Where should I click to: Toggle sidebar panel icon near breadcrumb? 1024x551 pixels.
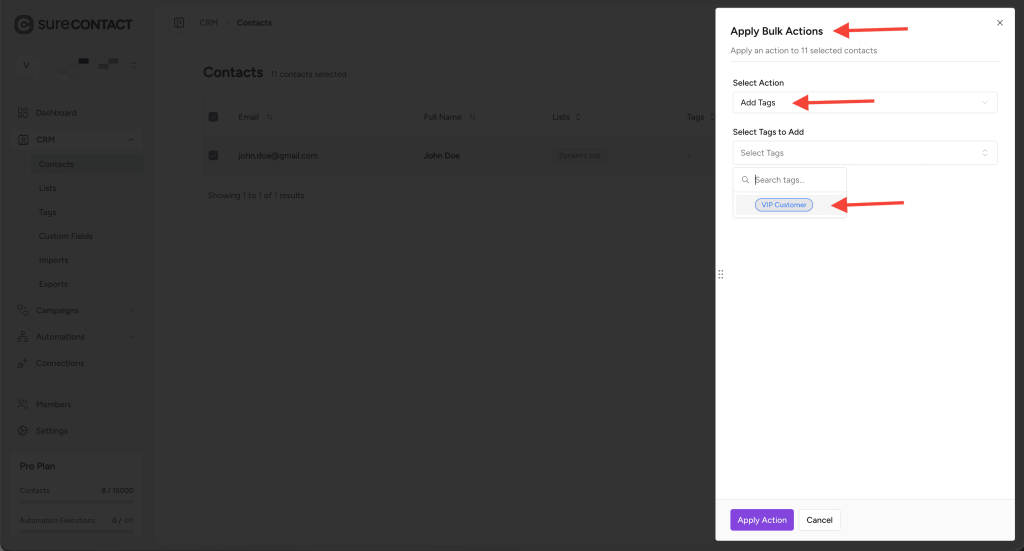pyautogui.click(x=179, y=22)
